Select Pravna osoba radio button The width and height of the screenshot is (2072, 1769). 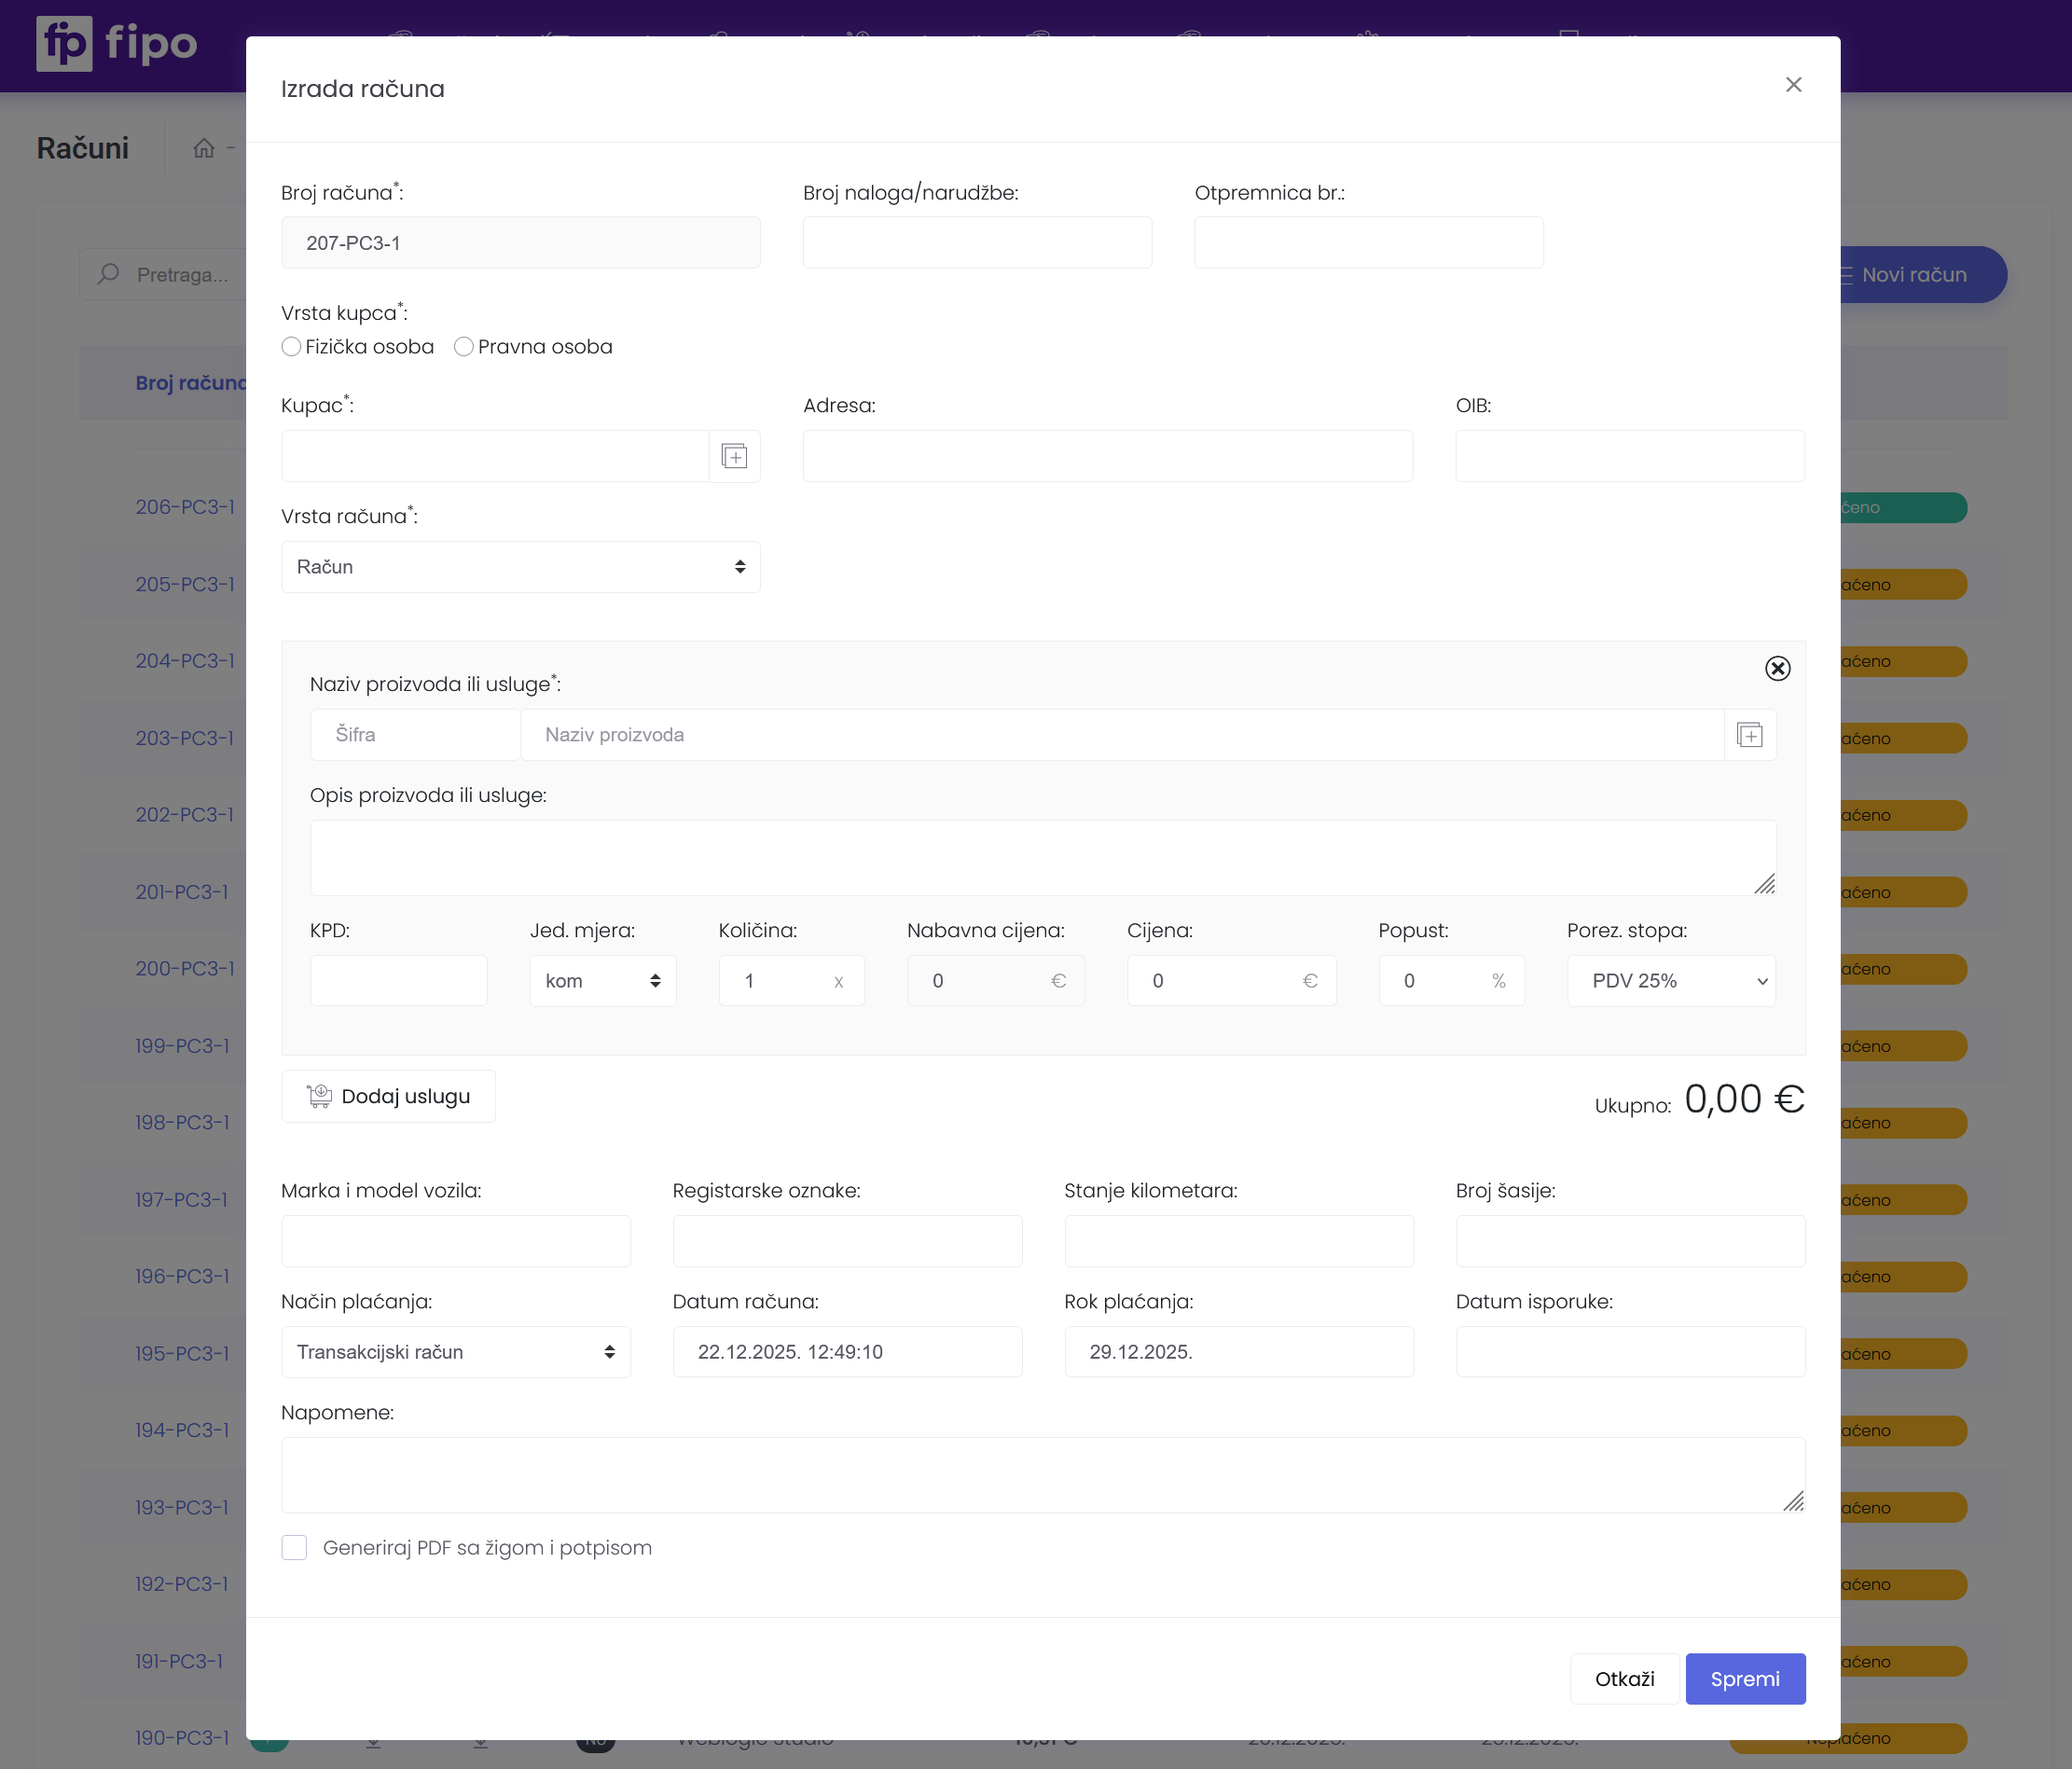pos(463,347)
